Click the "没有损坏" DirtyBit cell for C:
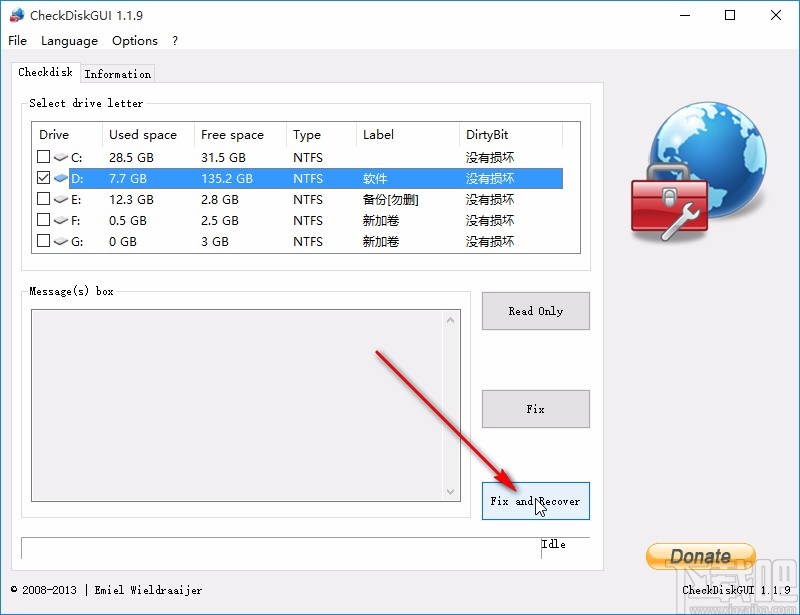This screenshot has height=615, width=800. tap(490, 157)
